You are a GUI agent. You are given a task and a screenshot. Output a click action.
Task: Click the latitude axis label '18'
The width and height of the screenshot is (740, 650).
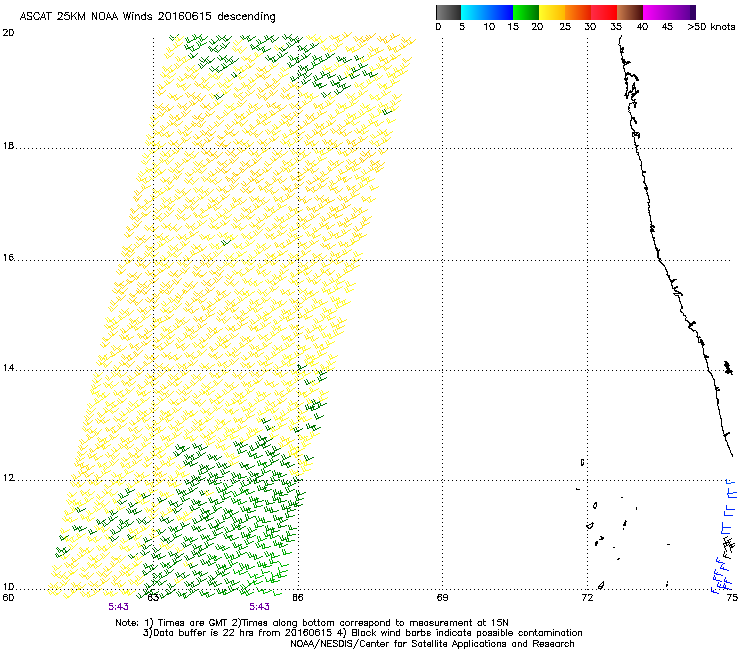point(8,146)
